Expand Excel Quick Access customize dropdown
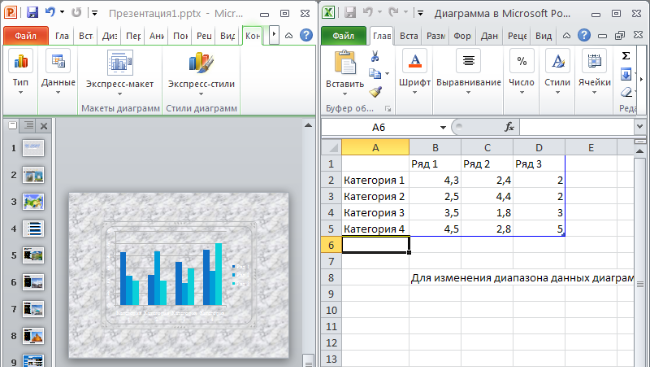Viewport: 650px width, 367px height. click(420, 13)
